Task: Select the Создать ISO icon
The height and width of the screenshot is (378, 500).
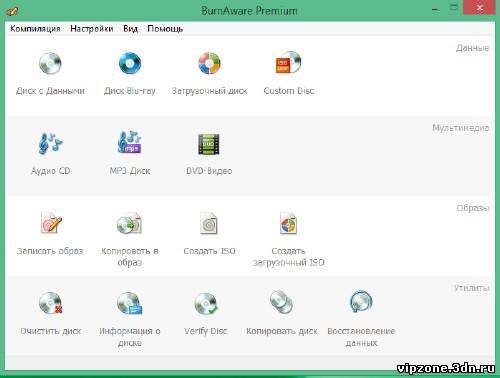Action: pos(209,223)
